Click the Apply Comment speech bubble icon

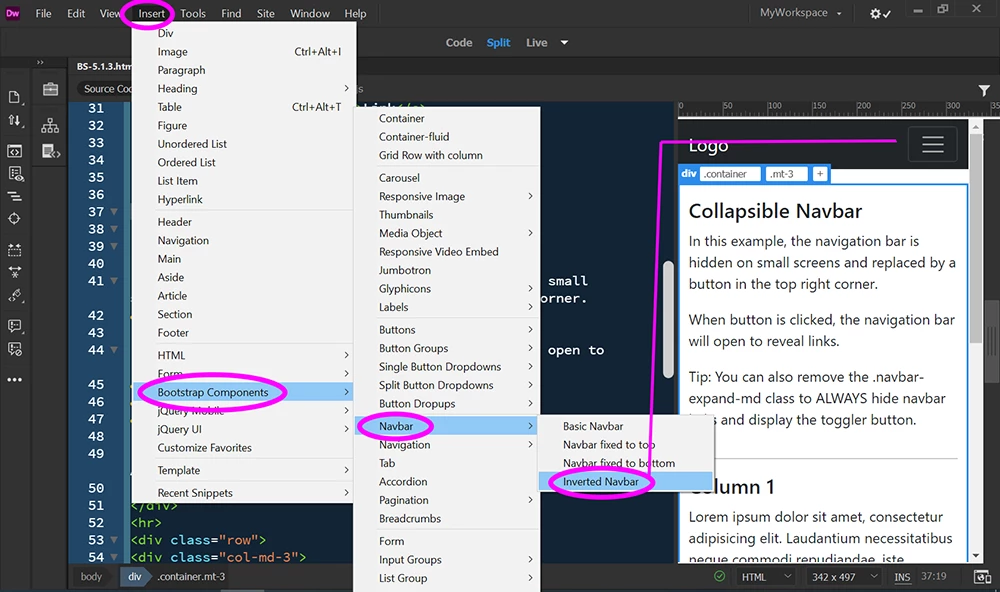tap(14, 326)
